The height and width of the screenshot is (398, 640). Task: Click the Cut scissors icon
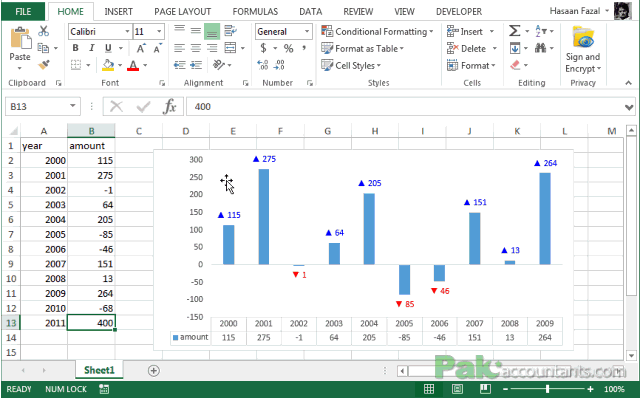point(43,31)
